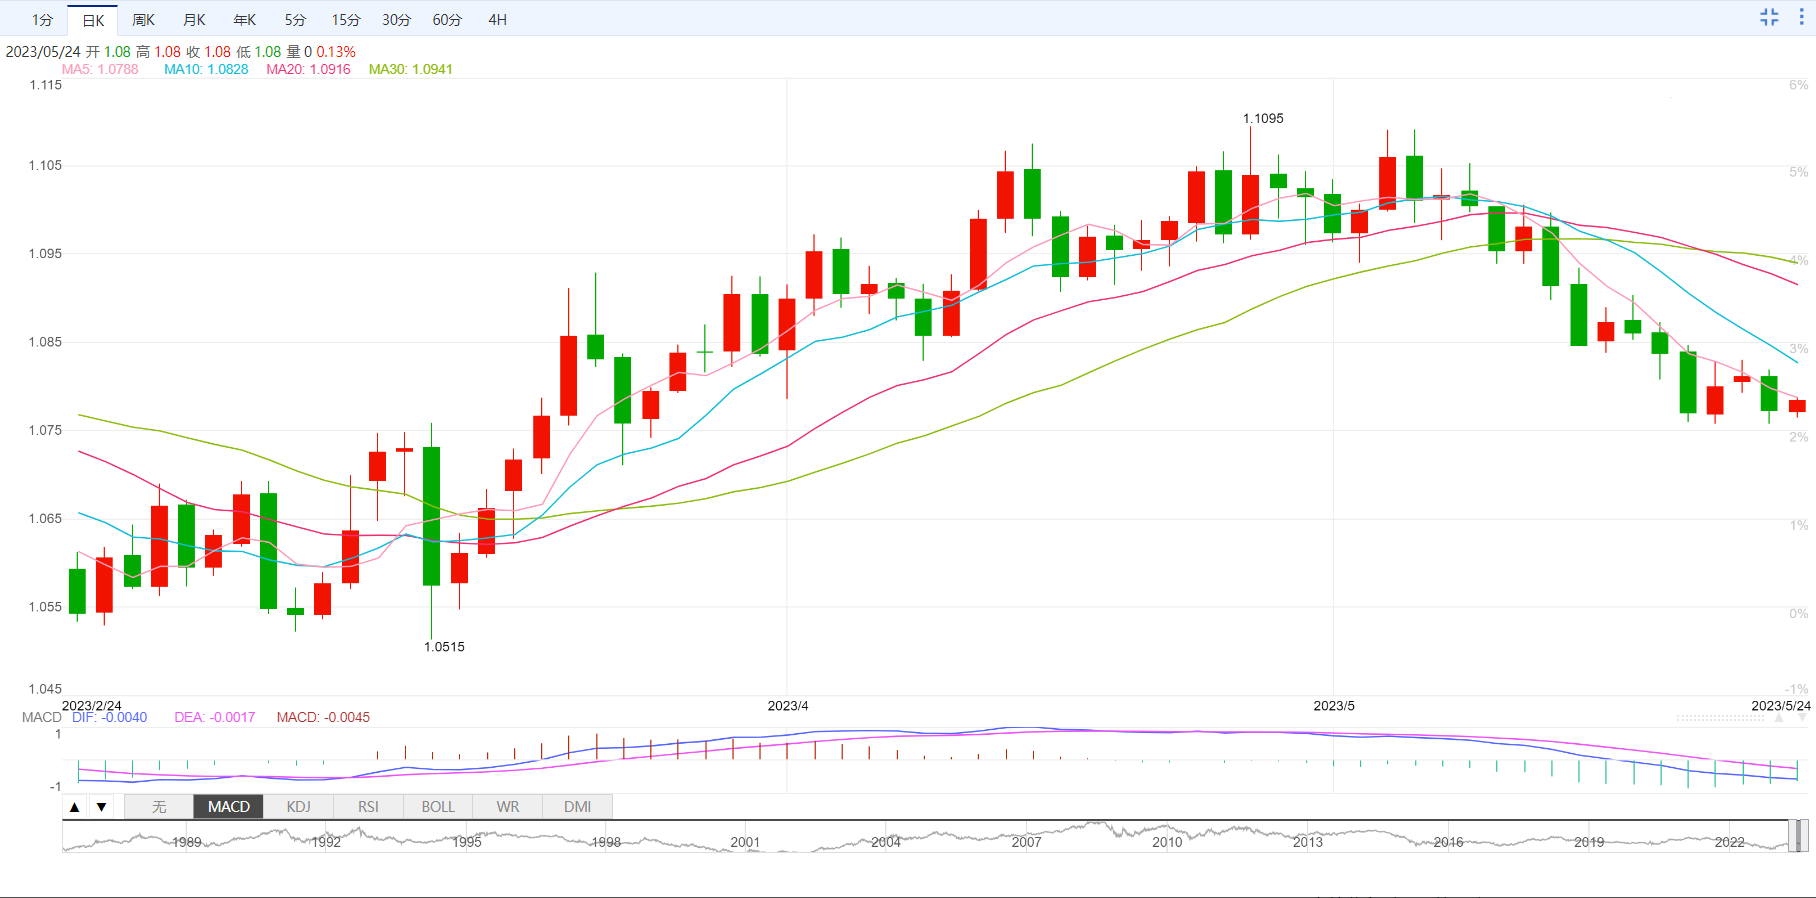Viewport: 1816px width, 898px height.
Task: Click the 1.115 price axis label
Action: click(x=45, y=85)
